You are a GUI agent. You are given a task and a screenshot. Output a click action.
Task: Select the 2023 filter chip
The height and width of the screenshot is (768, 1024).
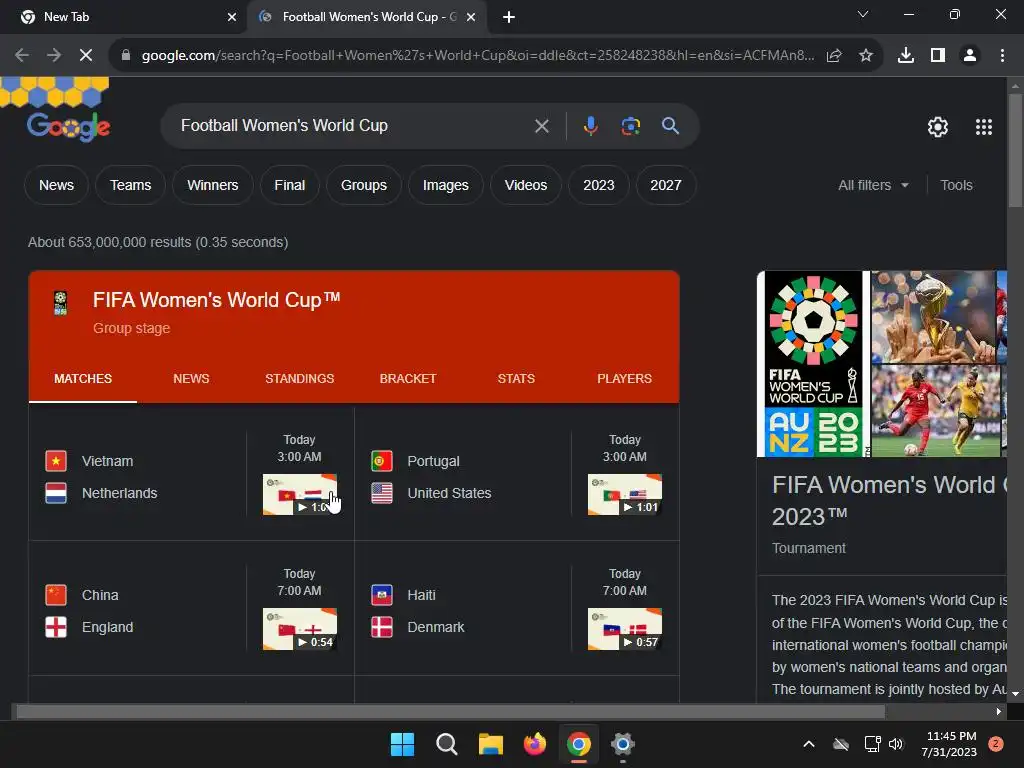point(598,185)
